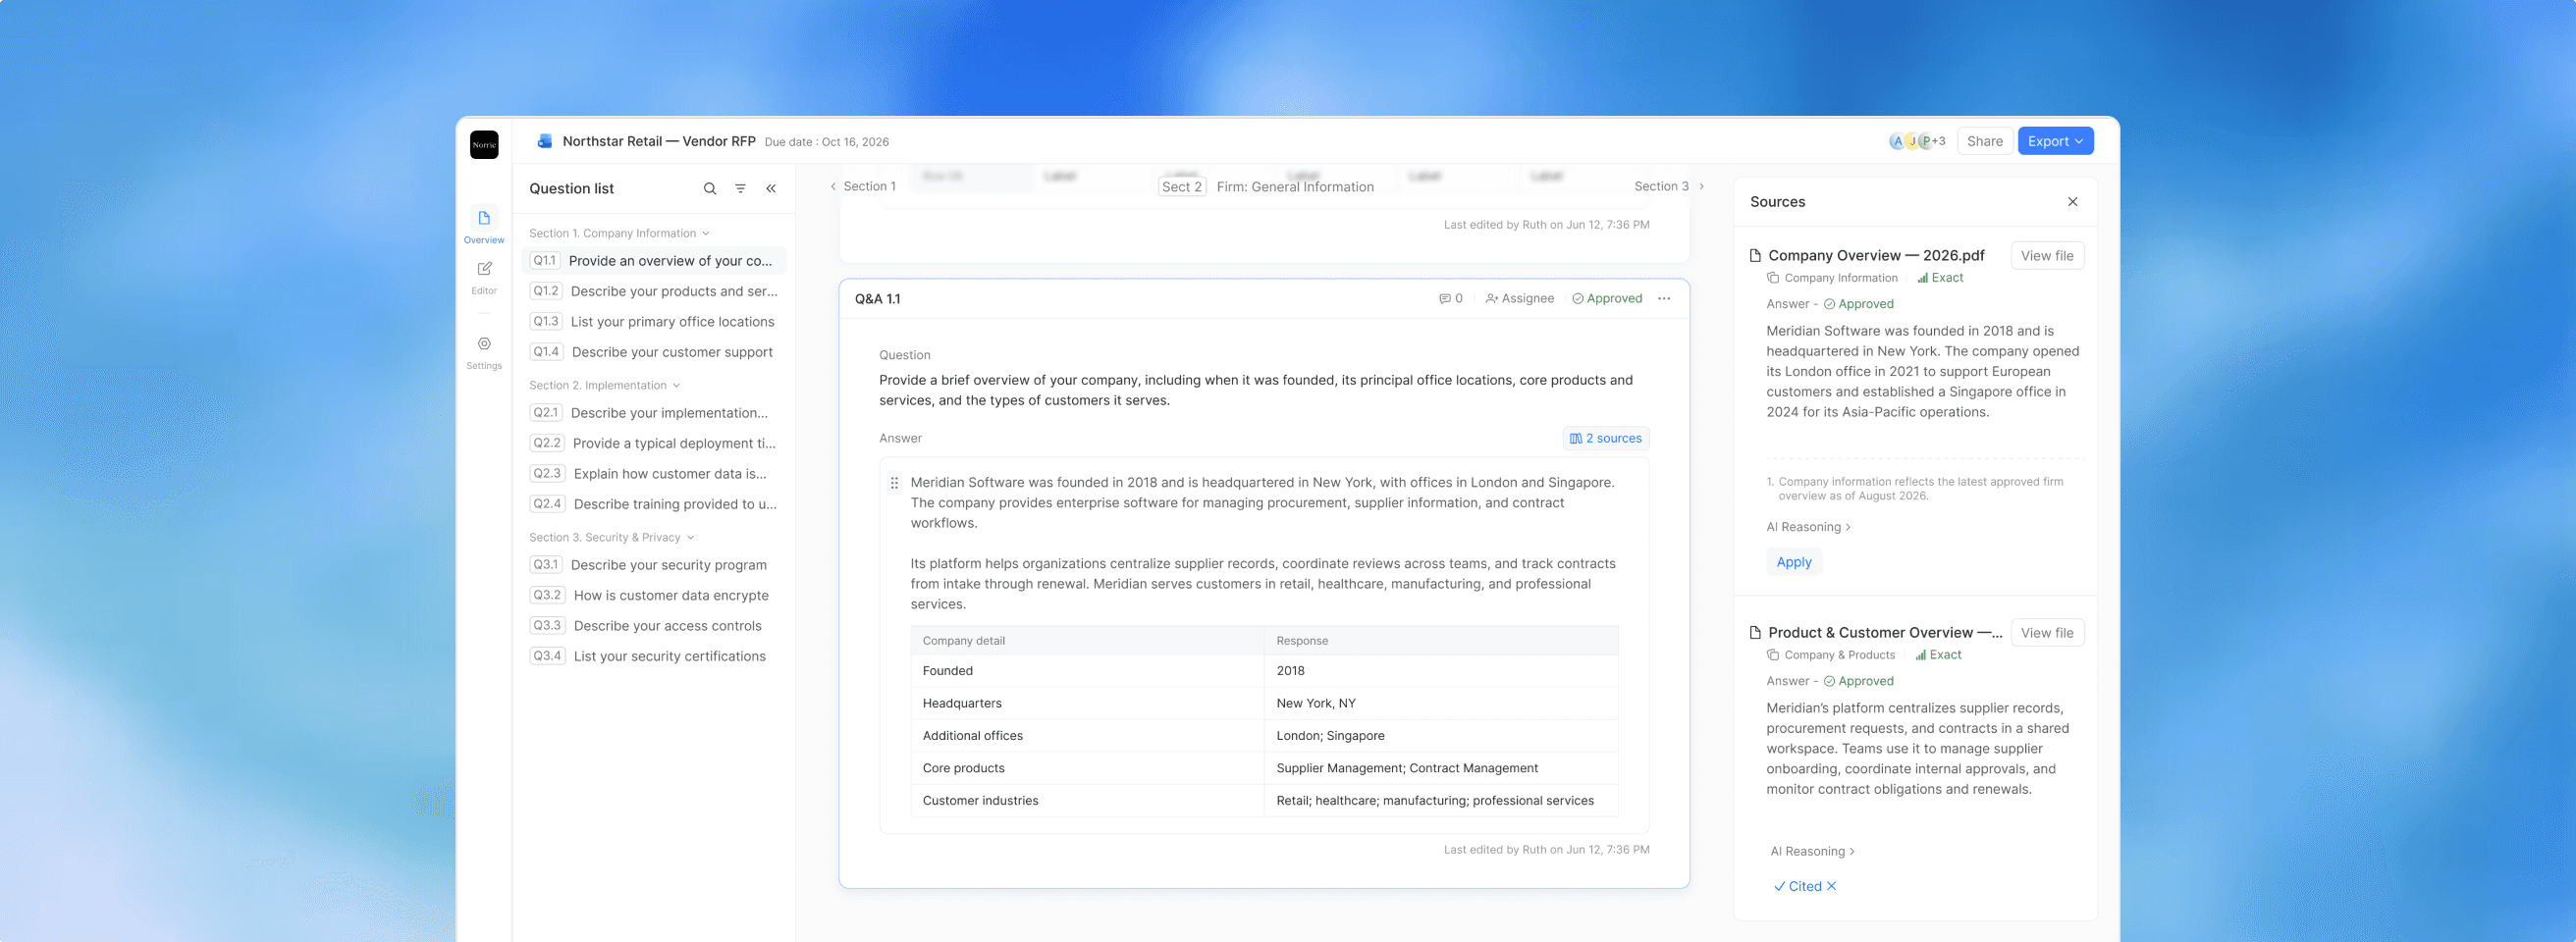
Task: Select the Sect 2 tab
Action: coord(1181,186)
